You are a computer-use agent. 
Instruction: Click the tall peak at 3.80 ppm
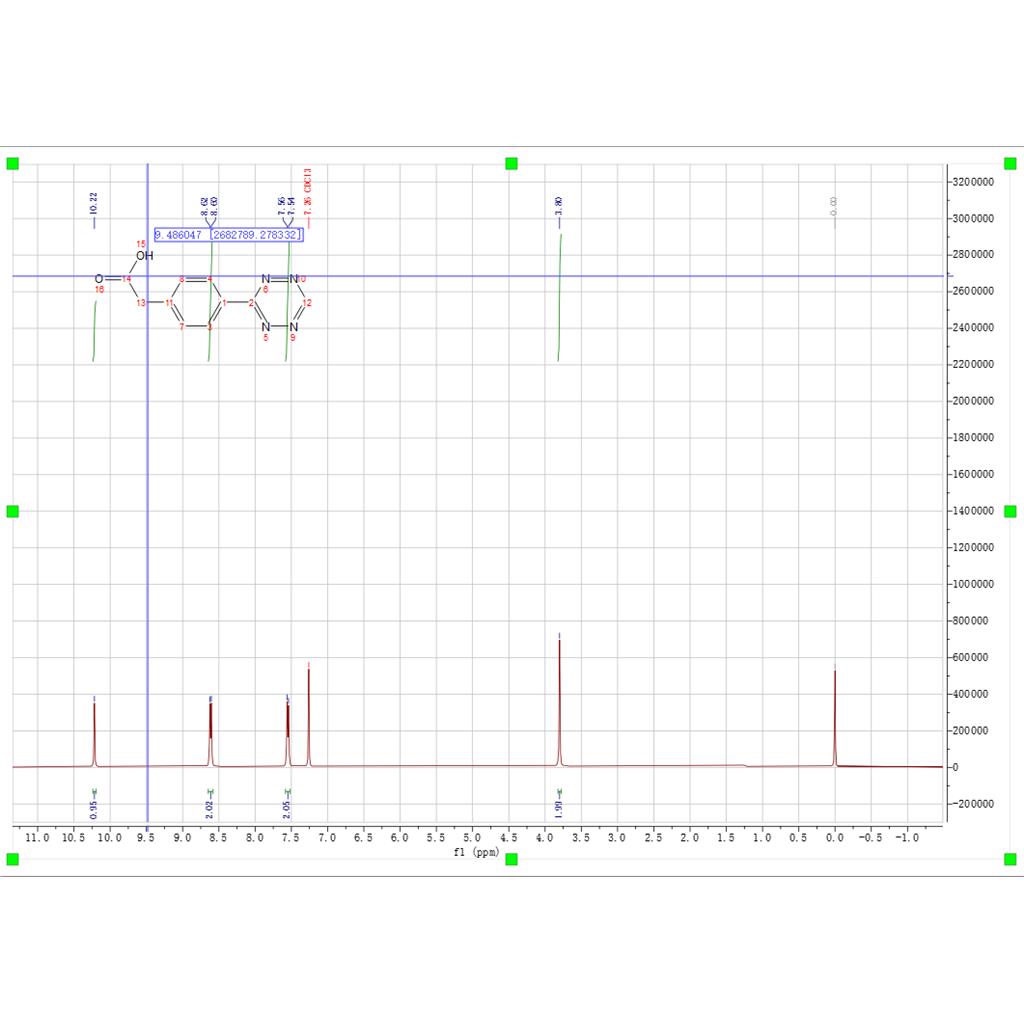point(559,700)
